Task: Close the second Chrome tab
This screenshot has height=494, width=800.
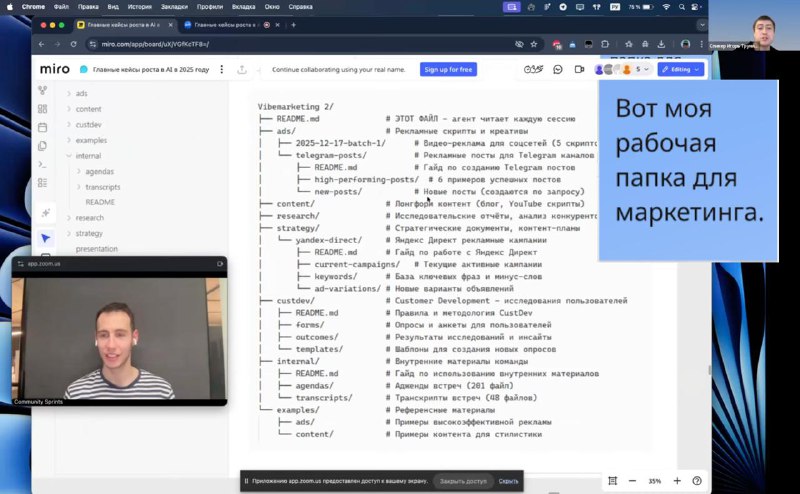Action: coord(278,24)
